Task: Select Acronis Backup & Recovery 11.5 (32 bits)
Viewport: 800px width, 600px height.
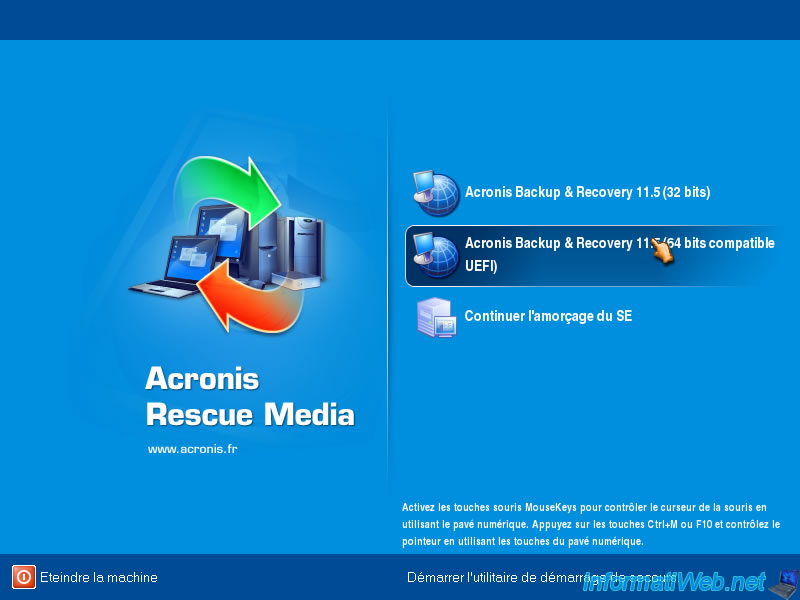Action: point(587,192)
